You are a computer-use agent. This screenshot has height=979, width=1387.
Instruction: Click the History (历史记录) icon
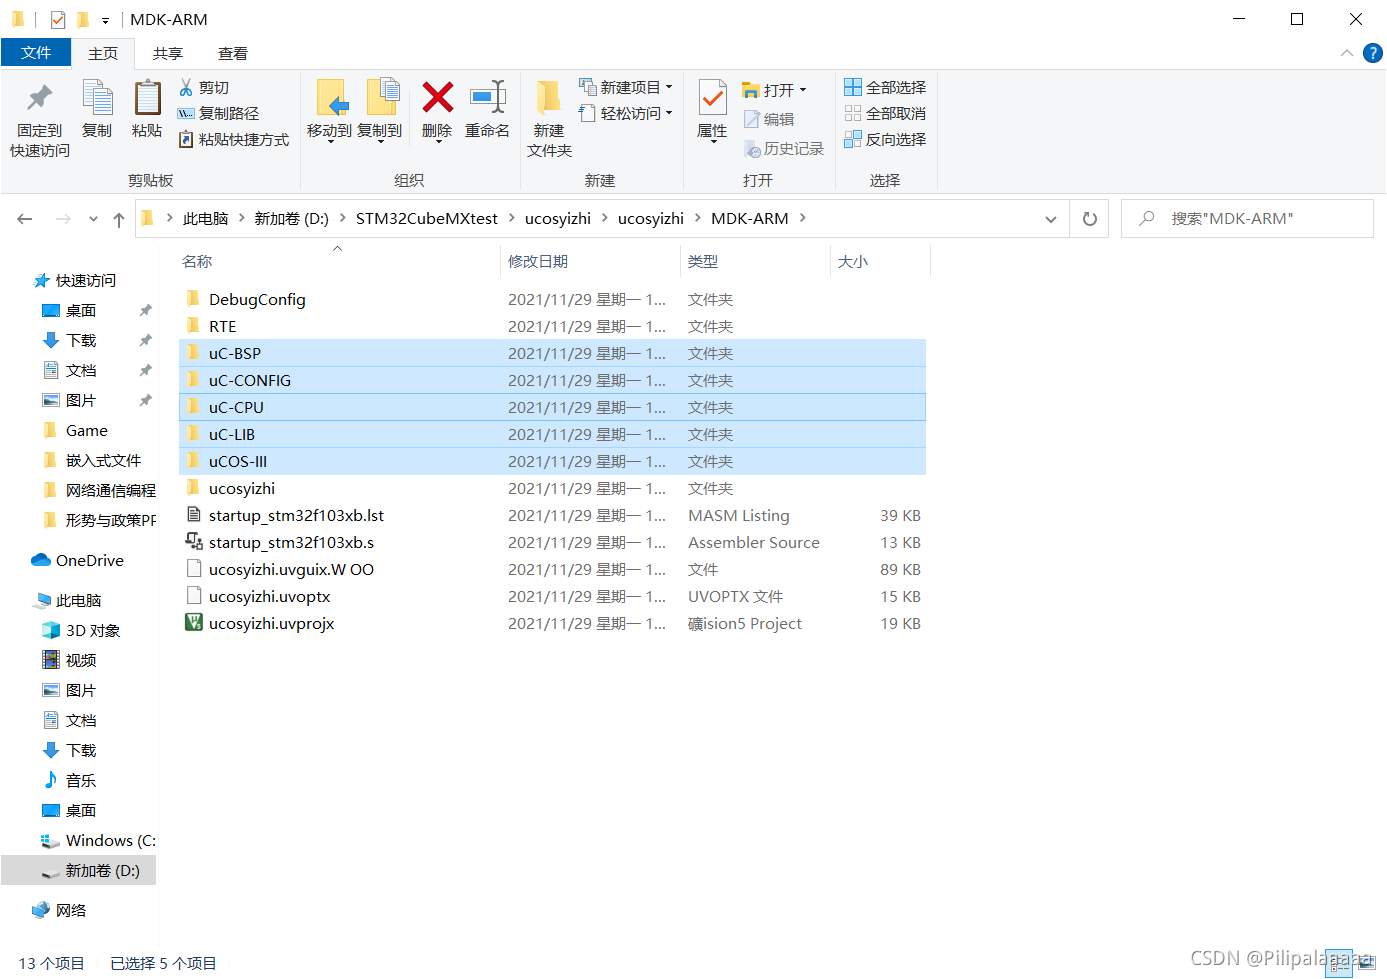753,149
